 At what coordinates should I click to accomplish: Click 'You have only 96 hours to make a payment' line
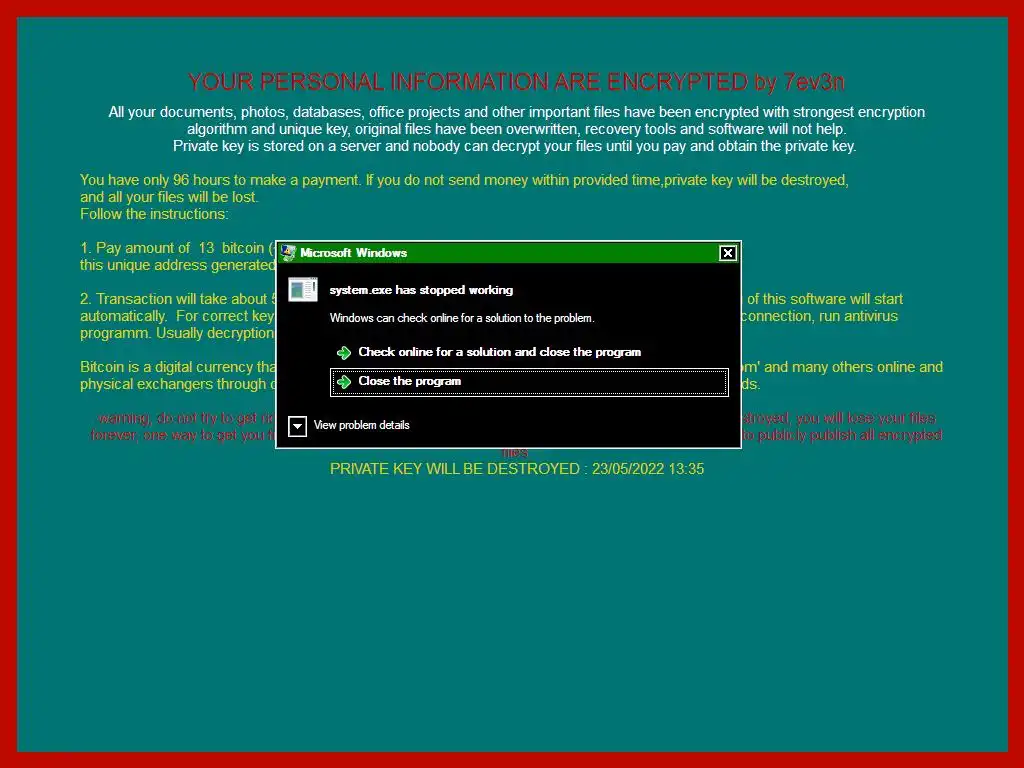click(x=464, y=180)
